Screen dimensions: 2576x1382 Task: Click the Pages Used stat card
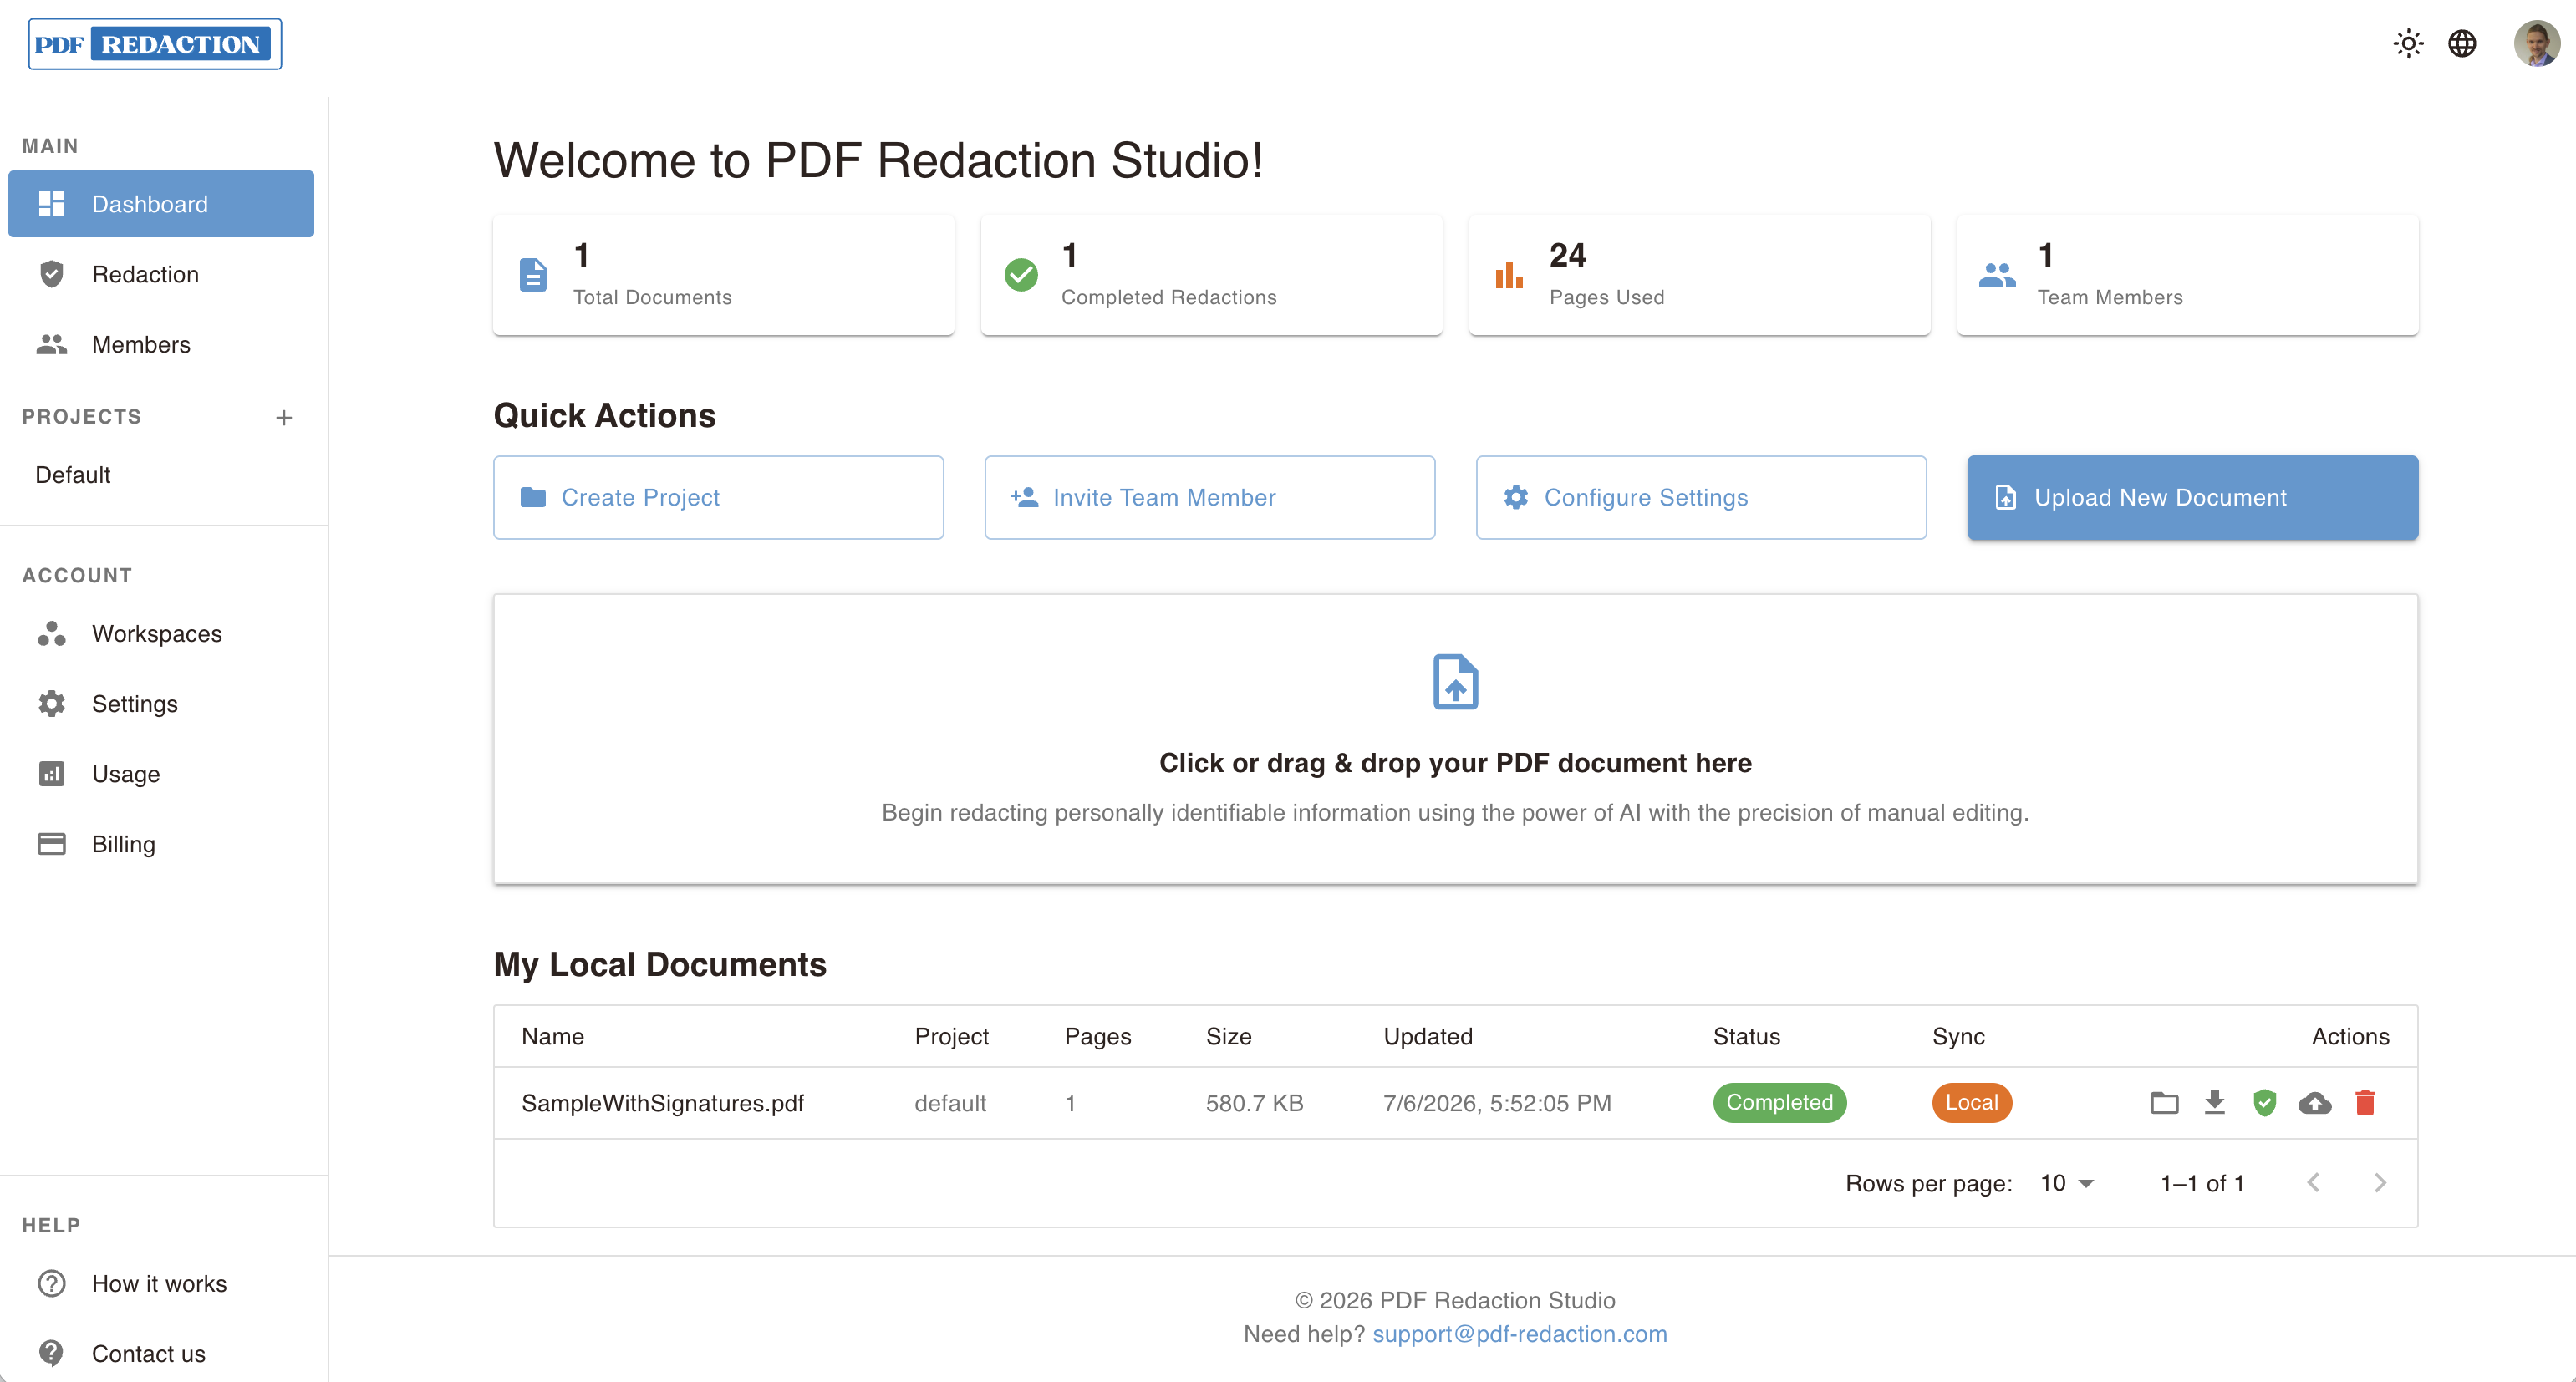click(x=1700, y=275)
